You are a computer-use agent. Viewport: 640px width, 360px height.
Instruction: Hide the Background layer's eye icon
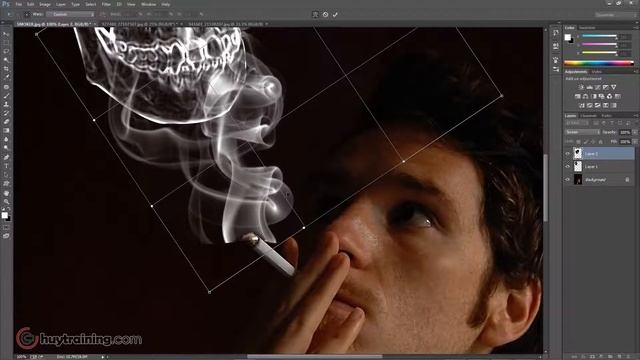pos(567,179)
